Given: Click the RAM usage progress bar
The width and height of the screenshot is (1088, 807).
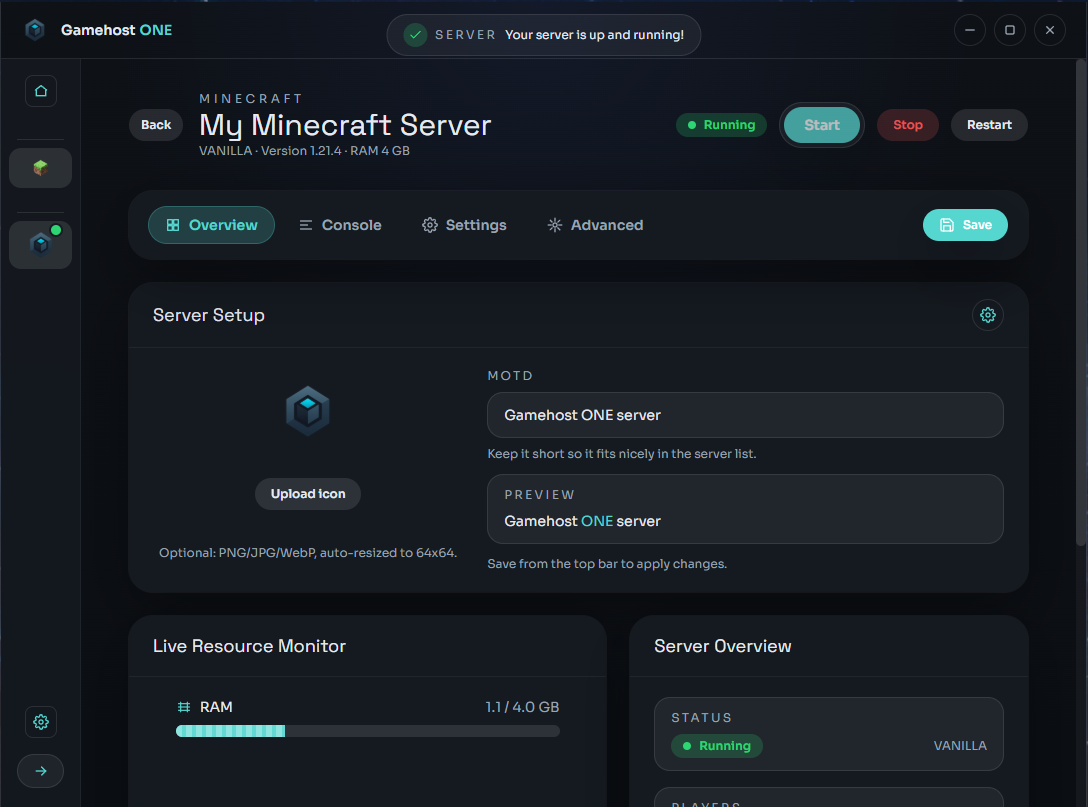Looking at the screenshot, I should (x=368, y=731).
